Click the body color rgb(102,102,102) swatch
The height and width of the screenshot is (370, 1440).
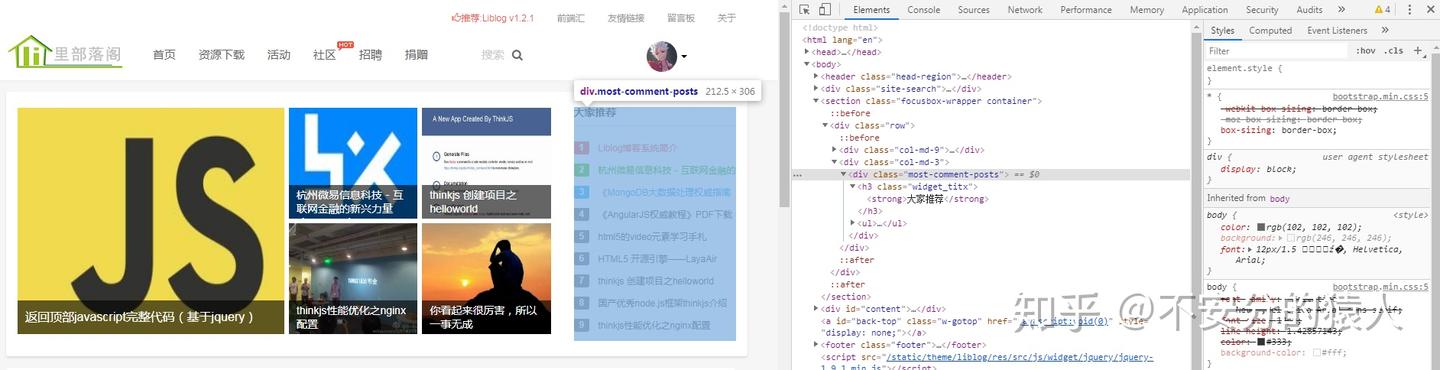(1261, 227)
